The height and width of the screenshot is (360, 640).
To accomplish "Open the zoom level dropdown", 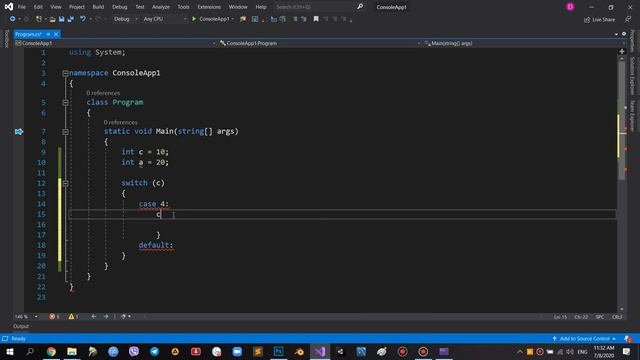I will (26, 317).
